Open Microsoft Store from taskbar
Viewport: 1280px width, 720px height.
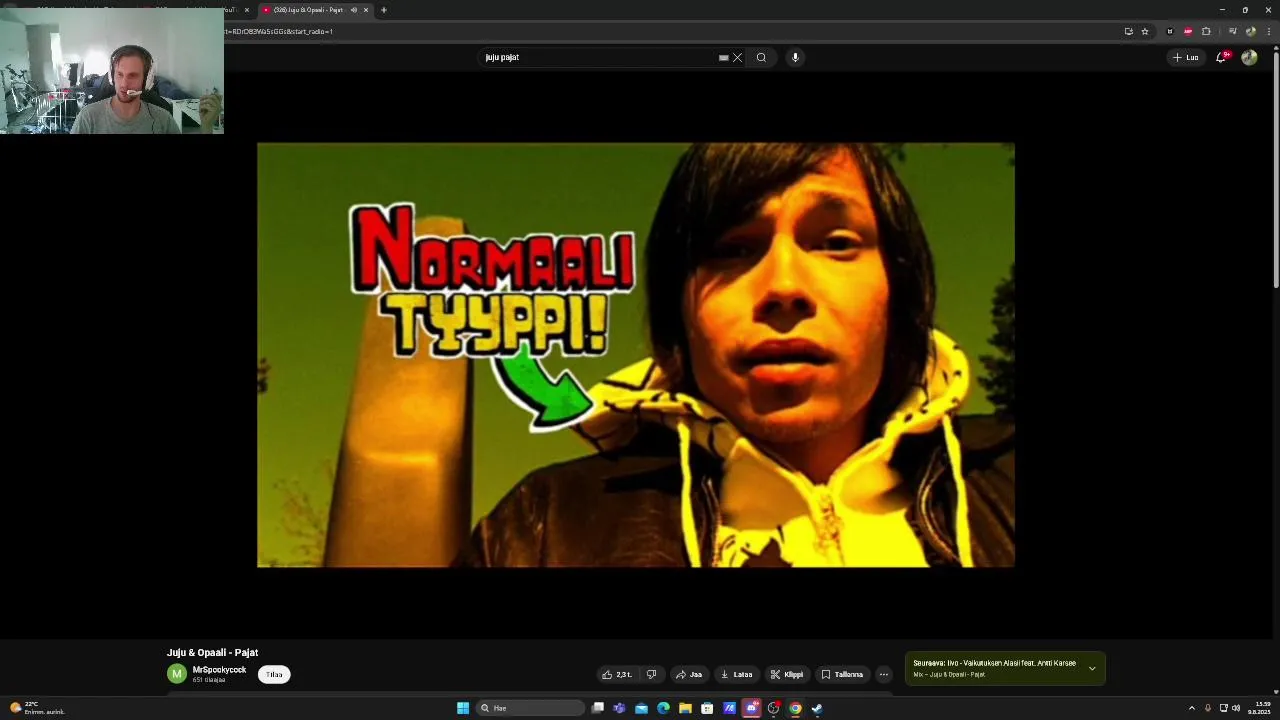click(x=707, y=708)
